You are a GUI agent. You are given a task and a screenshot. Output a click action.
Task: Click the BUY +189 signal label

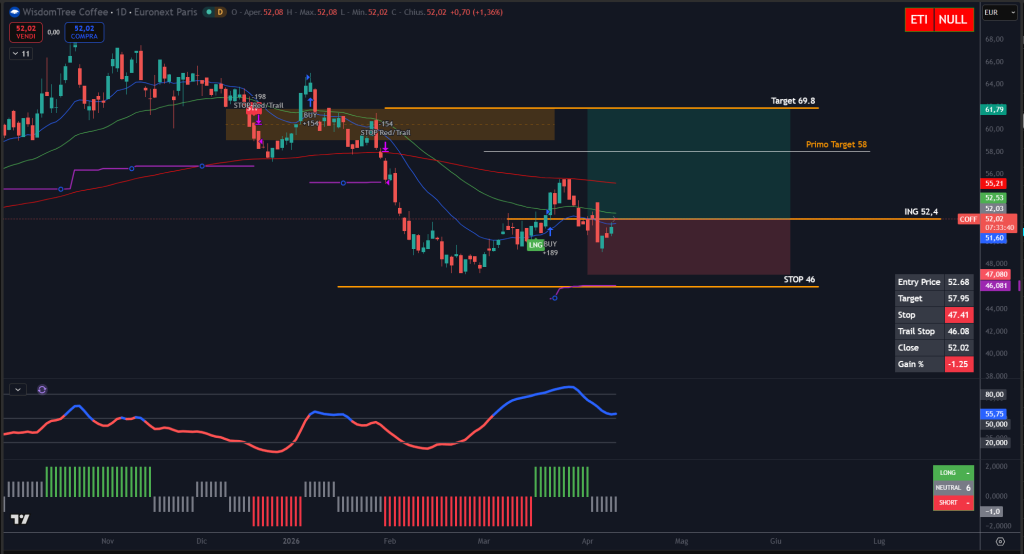pyautogui.click(x=551, y=248)
